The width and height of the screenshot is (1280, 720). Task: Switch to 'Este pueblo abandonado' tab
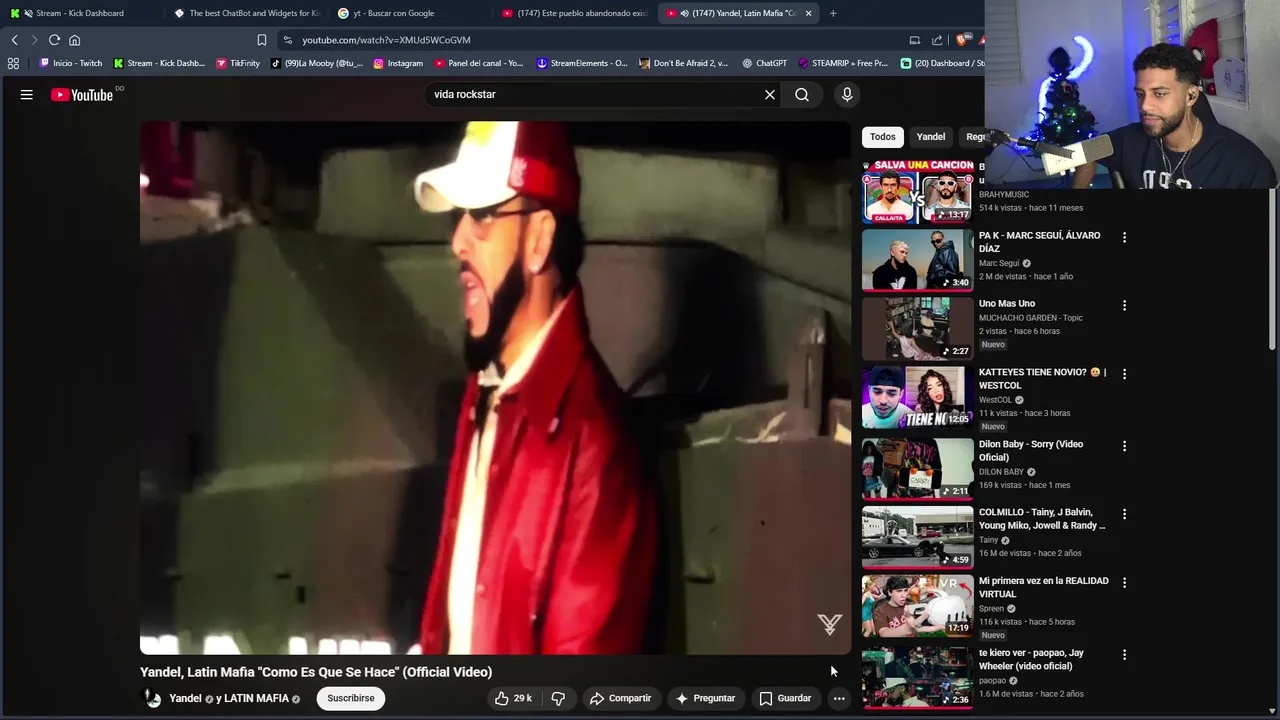(575, 13)
